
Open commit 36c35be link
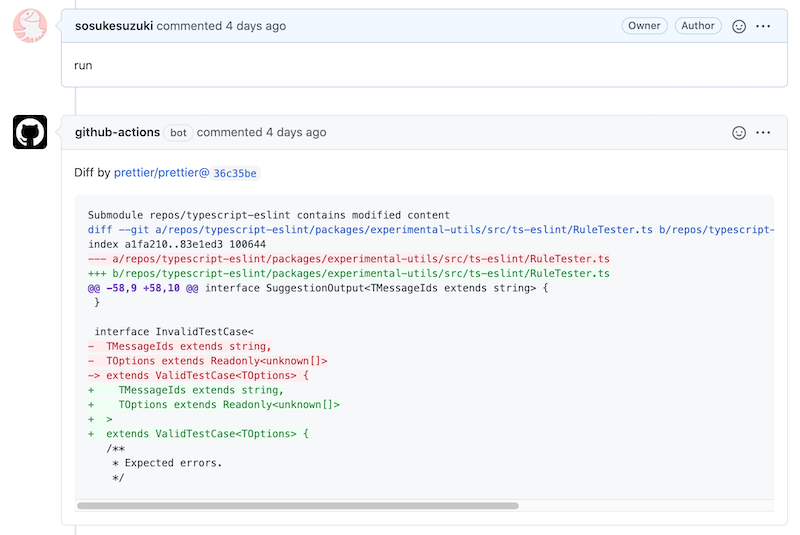[x=235, y=173]
